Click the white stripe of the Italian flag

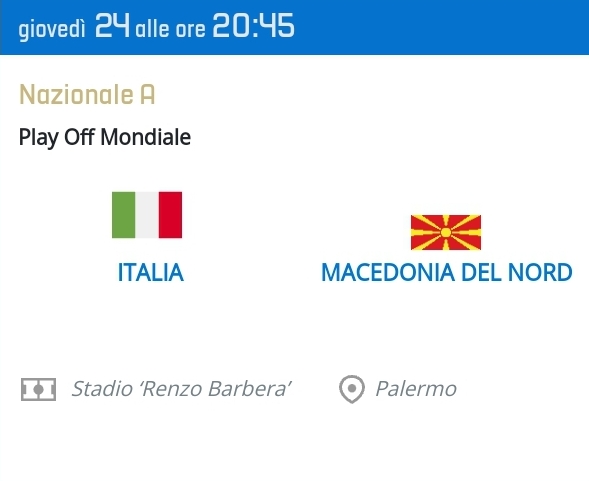pos(147,215)
